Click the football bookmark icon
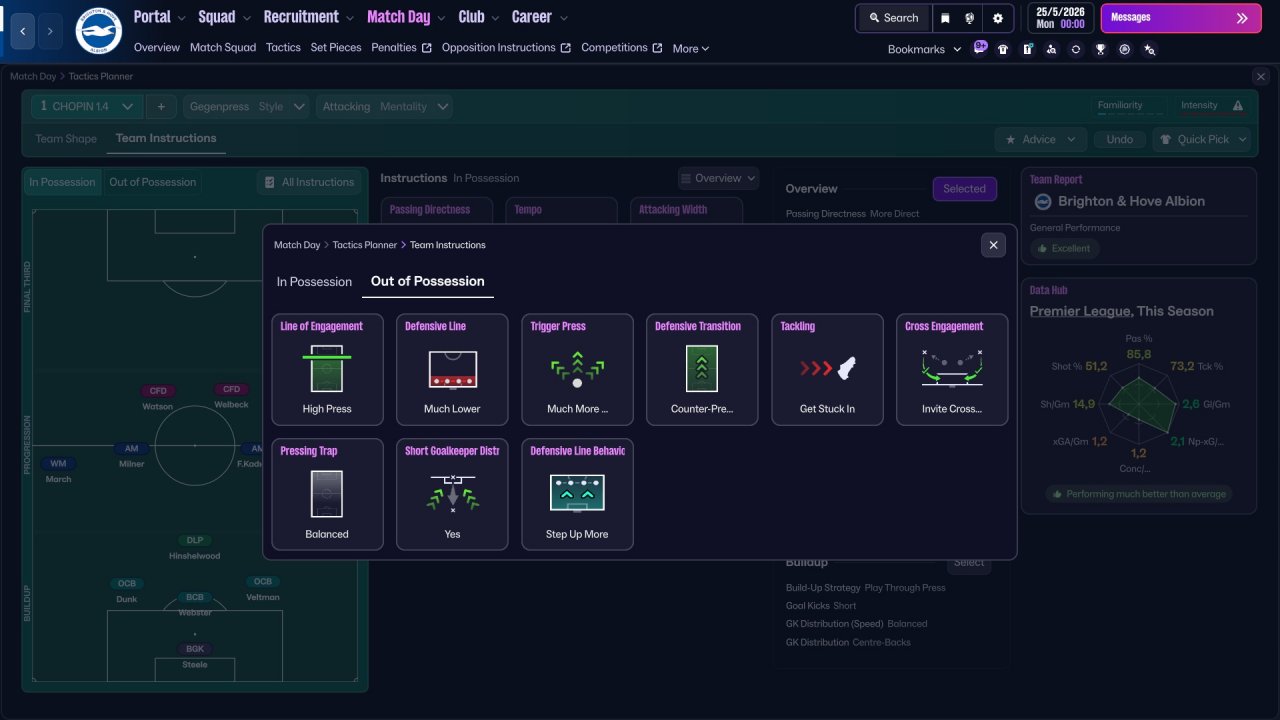Screen dimensions: 1280x720 click(x=1125, y=49)
